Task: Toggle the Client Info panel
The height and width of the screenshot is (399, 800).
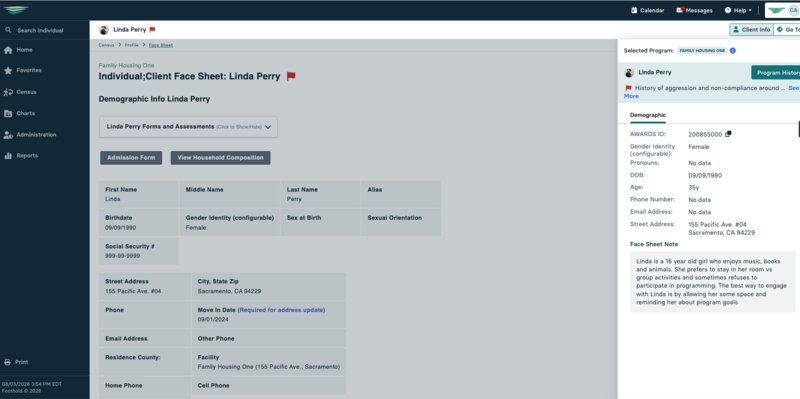Action: (x=751, y=30)
